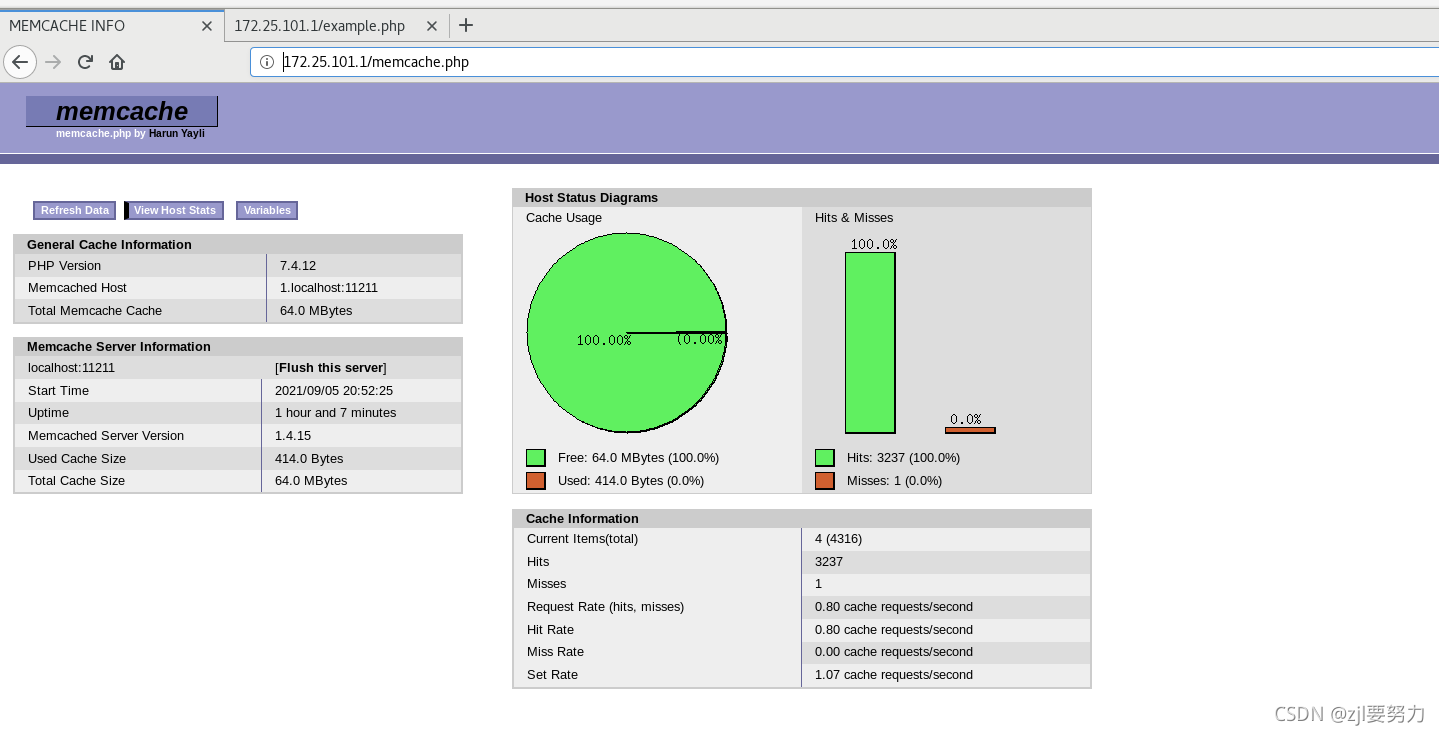The image size is (1439, 735).
Task: Close the MEMCACHE INFO tab
Action: coord(207,26)
